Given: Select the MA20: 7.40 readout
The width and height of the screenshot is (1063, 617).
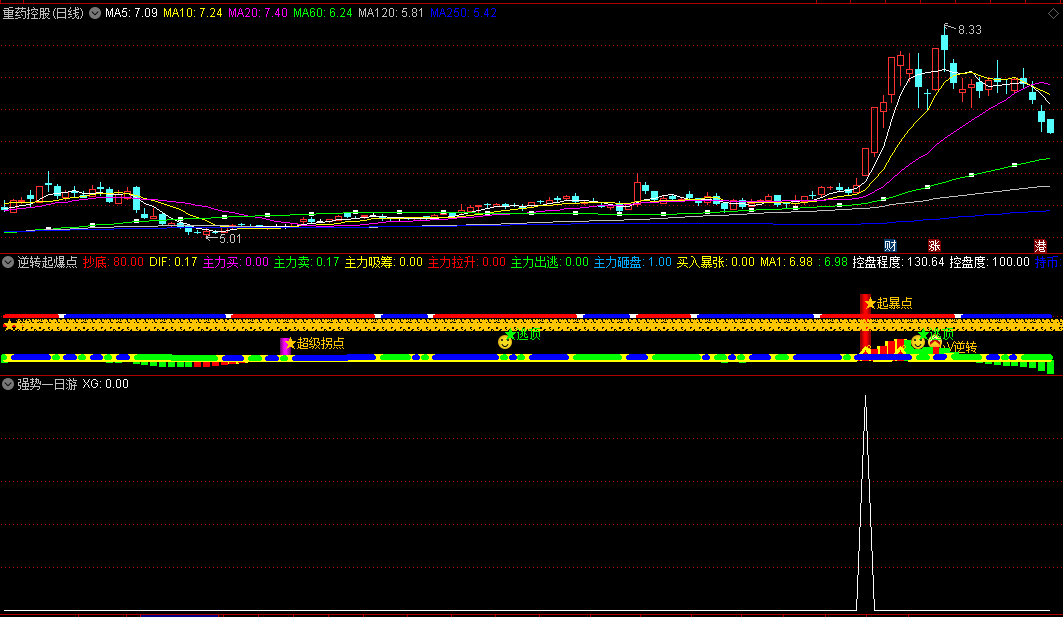Looking at the screenshot, I should tap(258, 13).
